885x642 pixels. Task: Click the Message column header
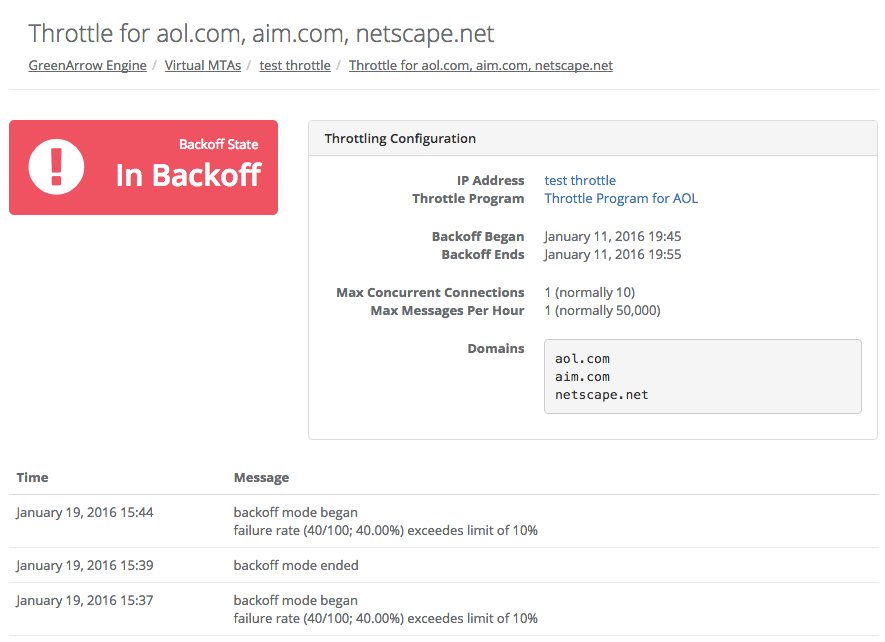[261, 478]
